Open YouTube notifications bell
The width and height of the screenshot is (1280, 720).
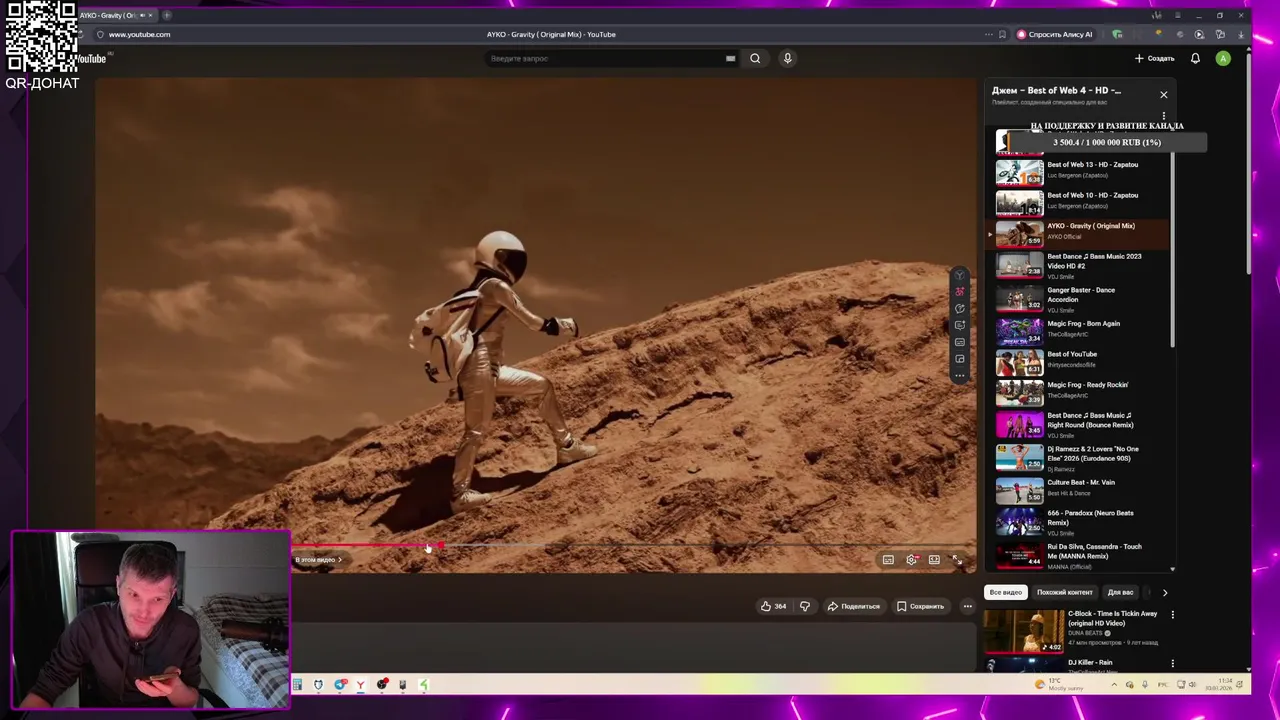tap(1195, 58)
